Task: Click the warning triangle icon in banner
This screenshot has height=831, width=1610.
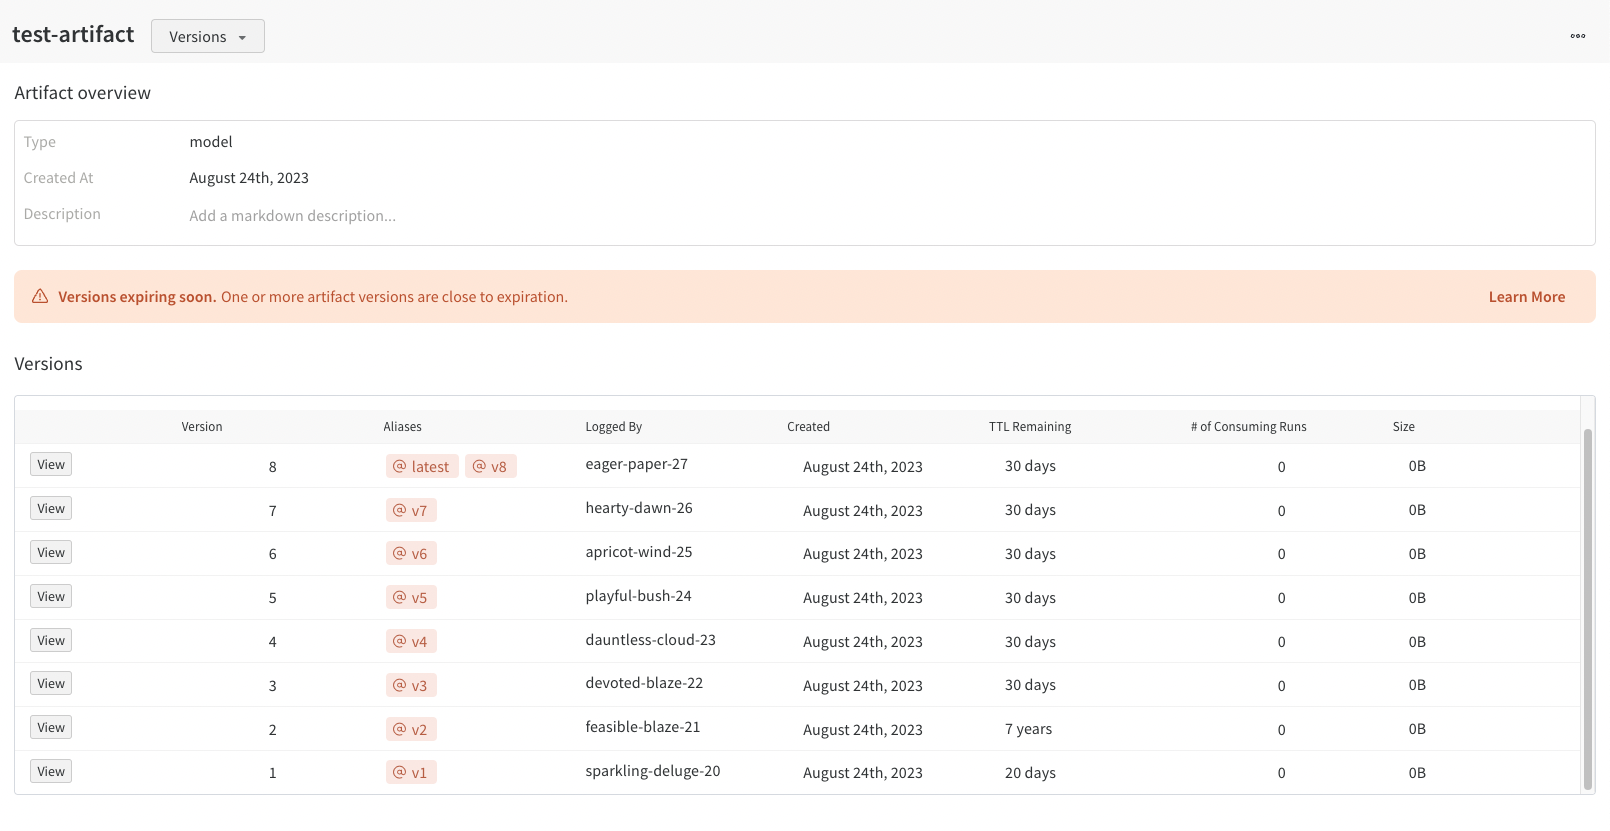Action: pyautogui.click(x=40, y=297)
